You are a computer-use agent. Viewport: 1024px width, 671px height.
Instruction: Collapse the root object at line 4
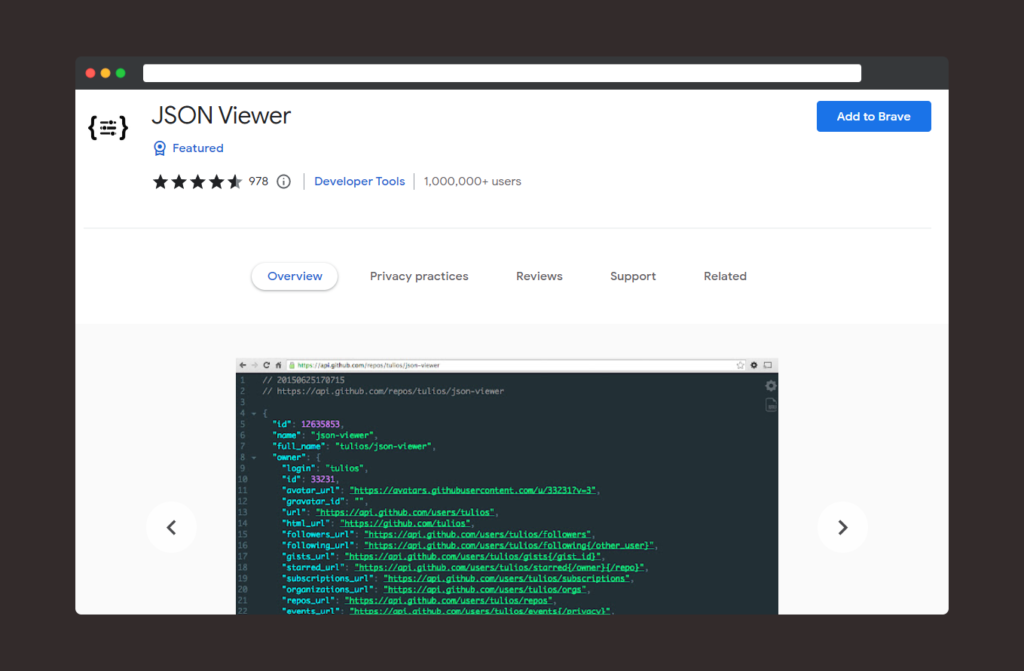254,414
